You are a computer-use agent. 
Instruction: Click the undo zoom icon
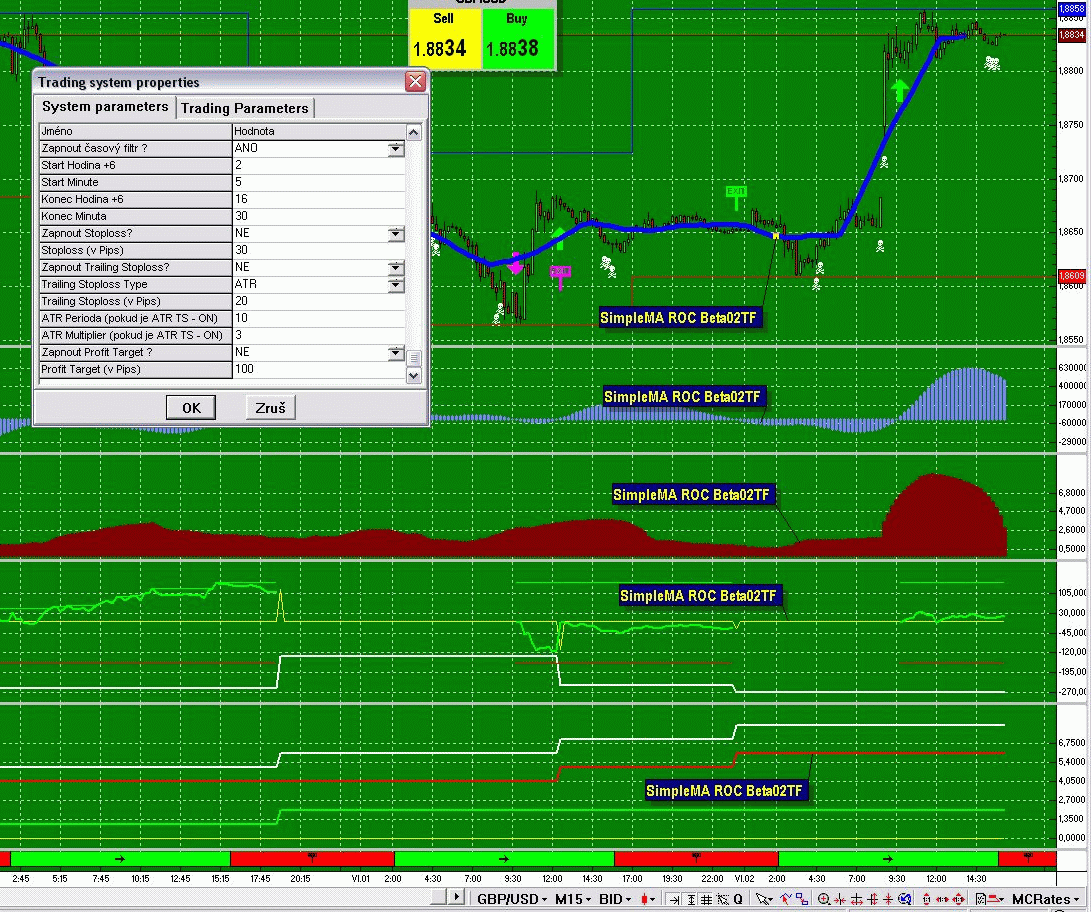point(905,899)
